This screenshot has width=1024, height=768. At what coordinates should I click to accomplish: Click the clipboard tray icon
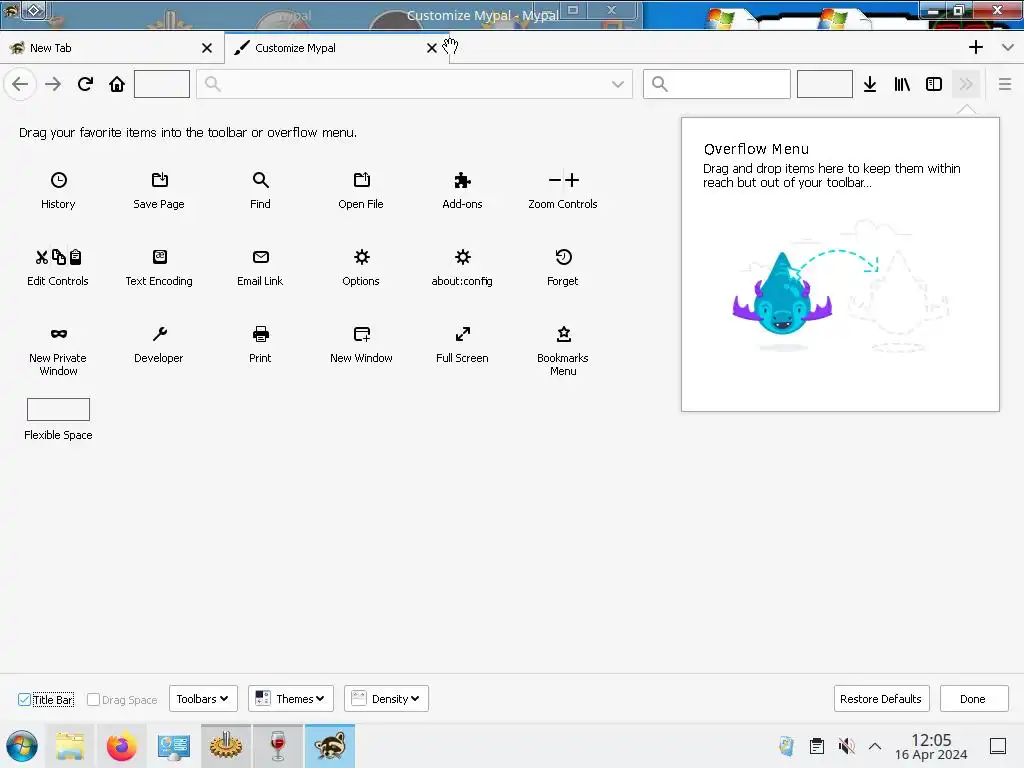pyautogui.click(x=816, y=746)
